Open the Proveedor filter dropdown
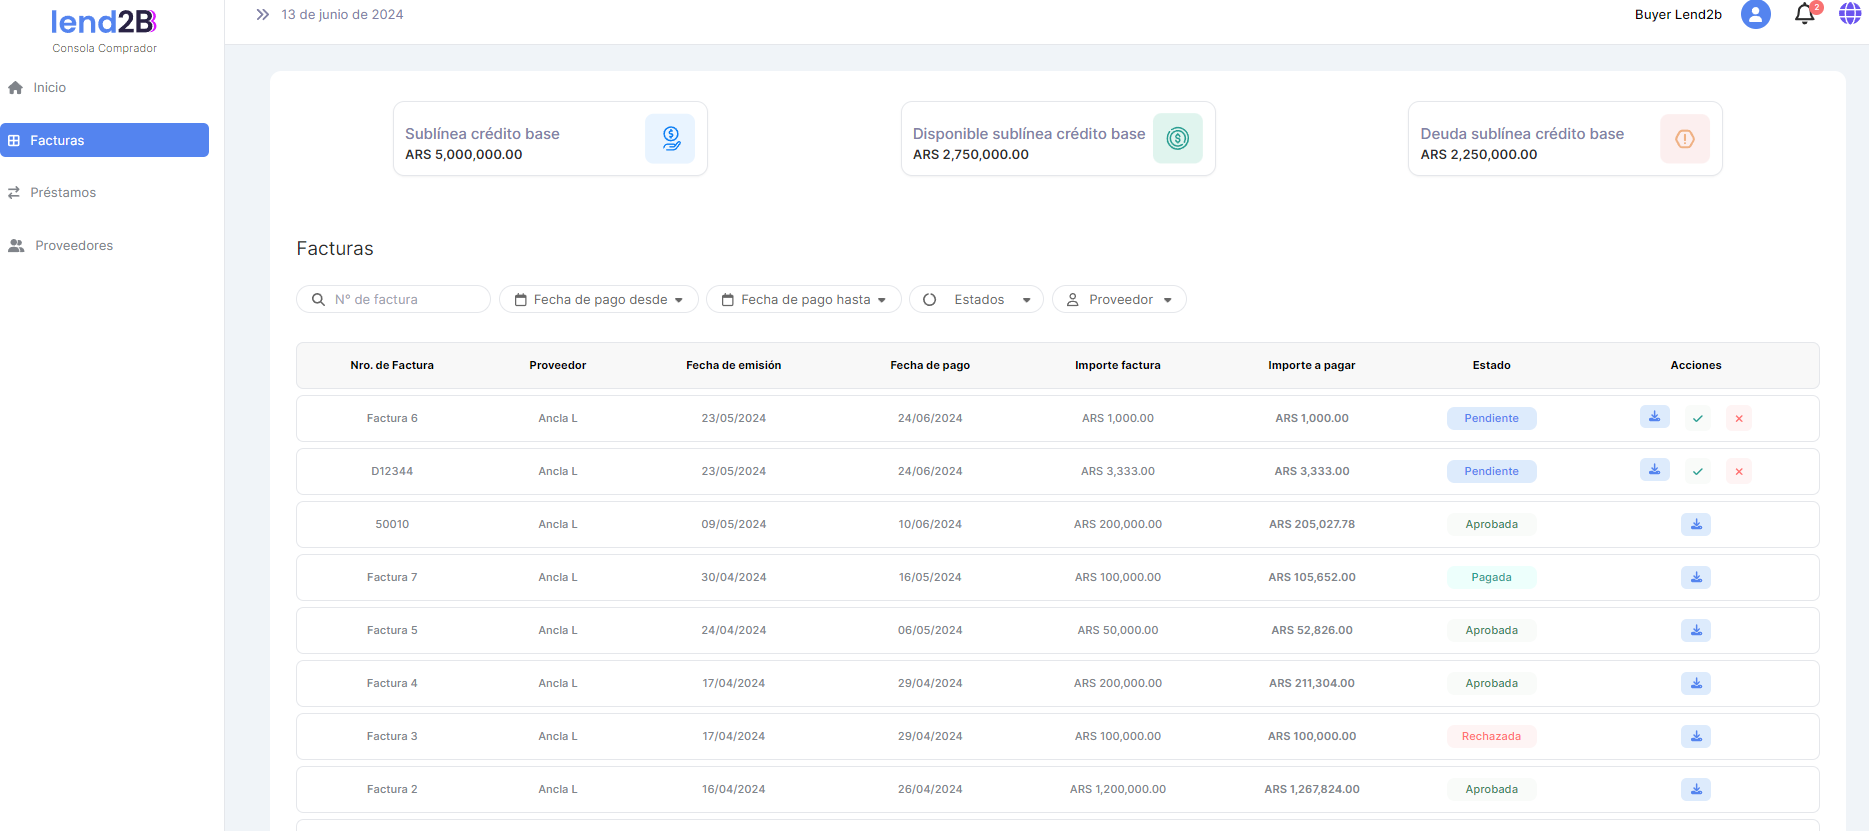 coord(1119,299)
